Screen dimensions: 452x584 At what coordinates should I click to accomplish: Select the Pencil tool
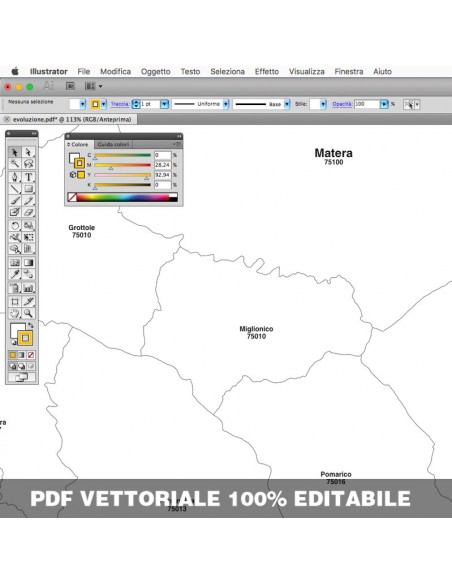28,201
